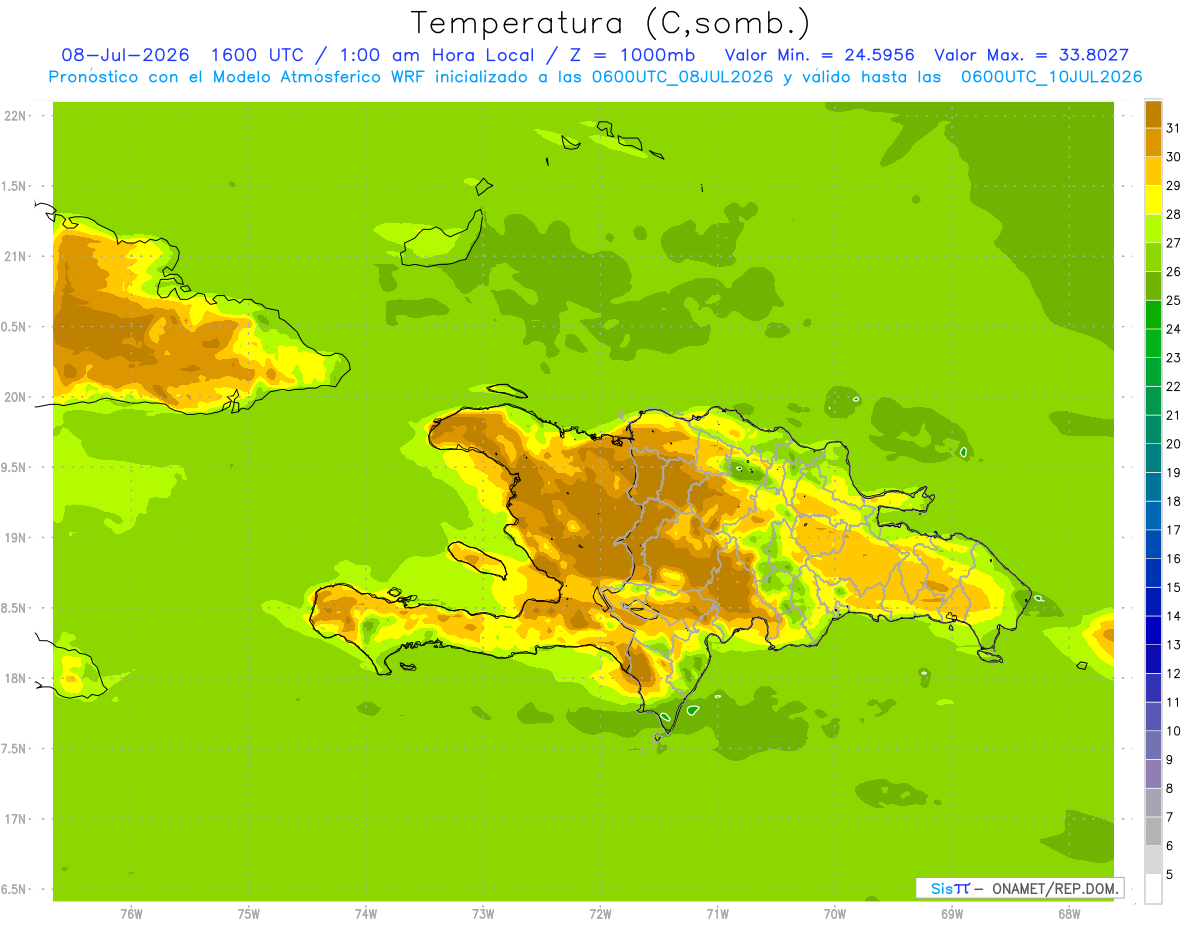This screenshot has width=1200, height=927.
Task: Click legend color band between 15 and 16
Action: [x=1153, y=573]
